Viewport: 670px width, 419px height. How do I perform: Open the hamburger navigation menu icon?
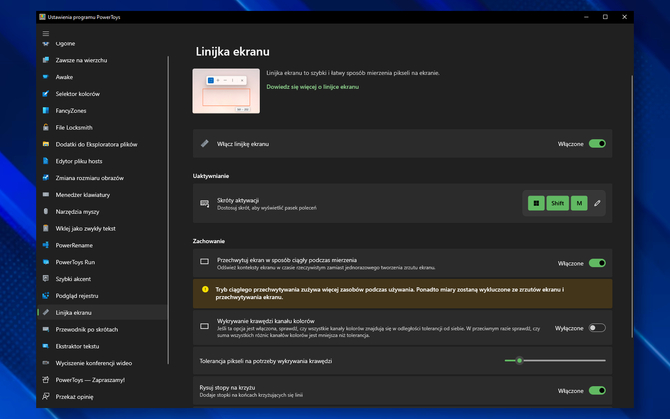coord(46,33)
